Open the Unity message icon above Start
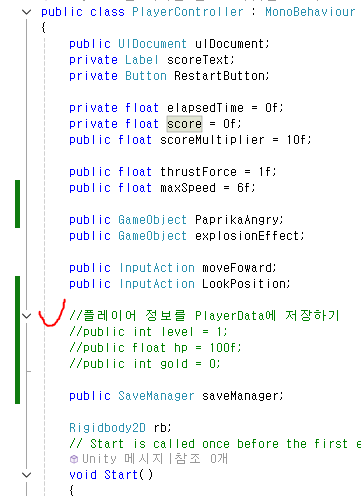 pos(74,459)
